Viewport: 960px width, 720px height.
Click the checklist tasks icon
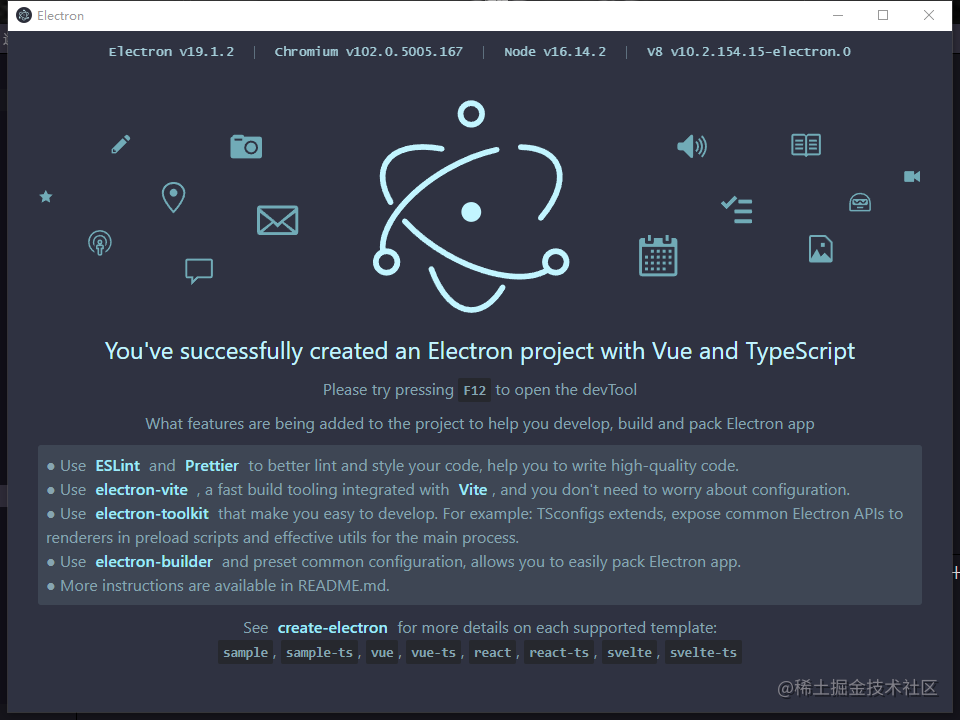click(737, 210)
